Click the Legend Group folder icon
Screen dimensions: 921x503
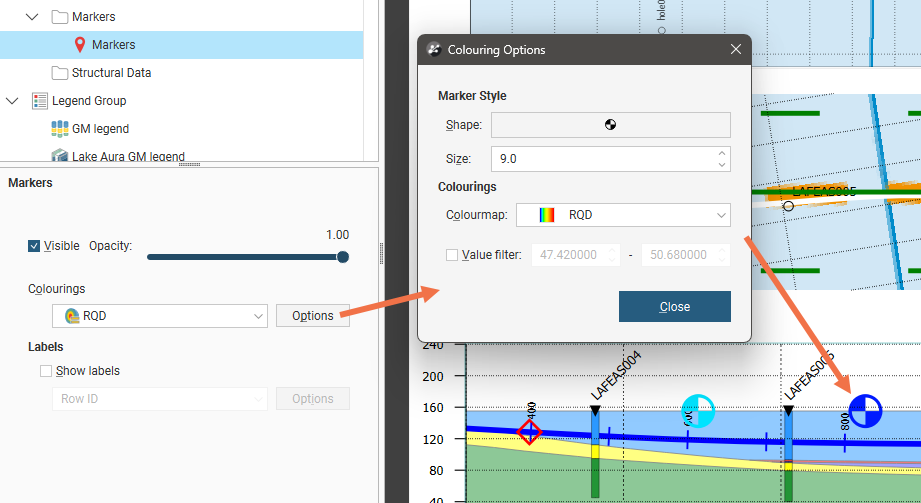tap(40, 101)
